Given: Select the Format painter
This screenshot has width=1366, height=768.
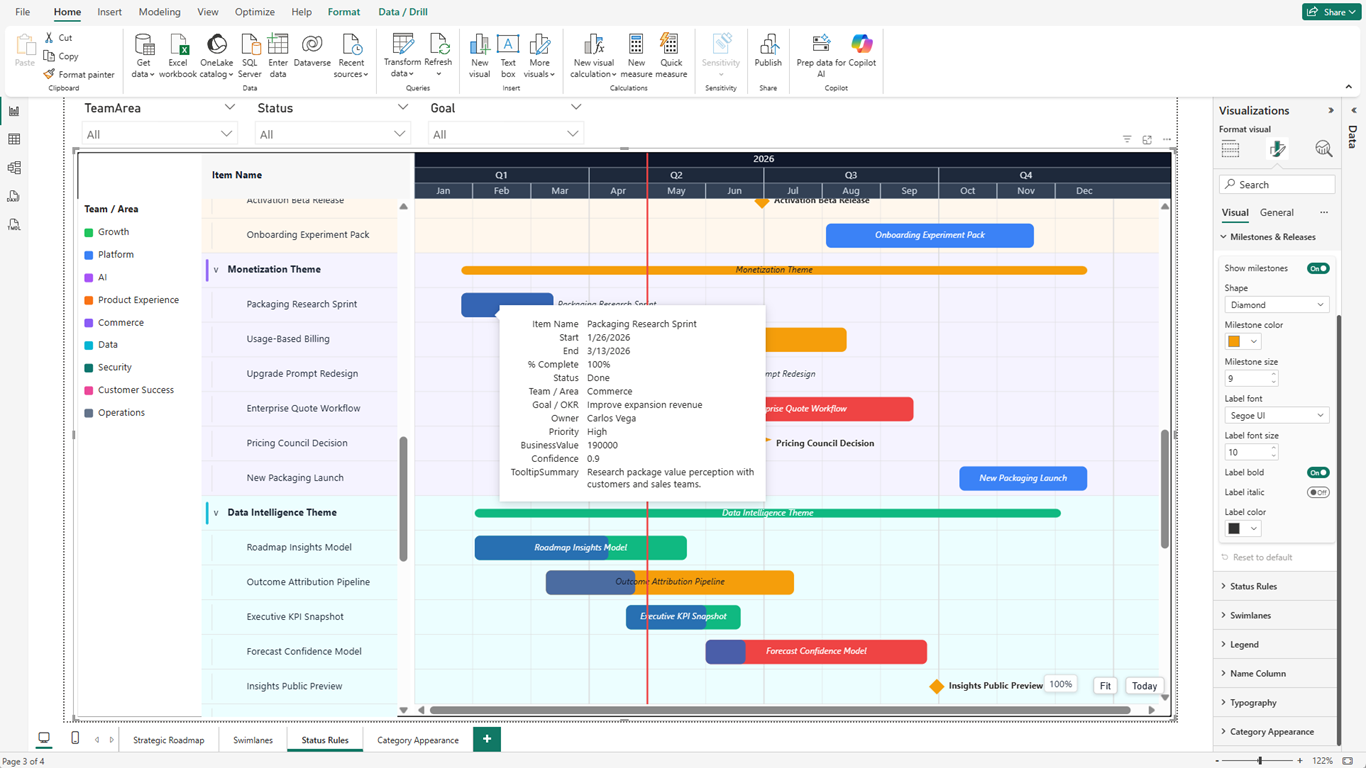Looking at the screenshot, I should click(78, 74).
